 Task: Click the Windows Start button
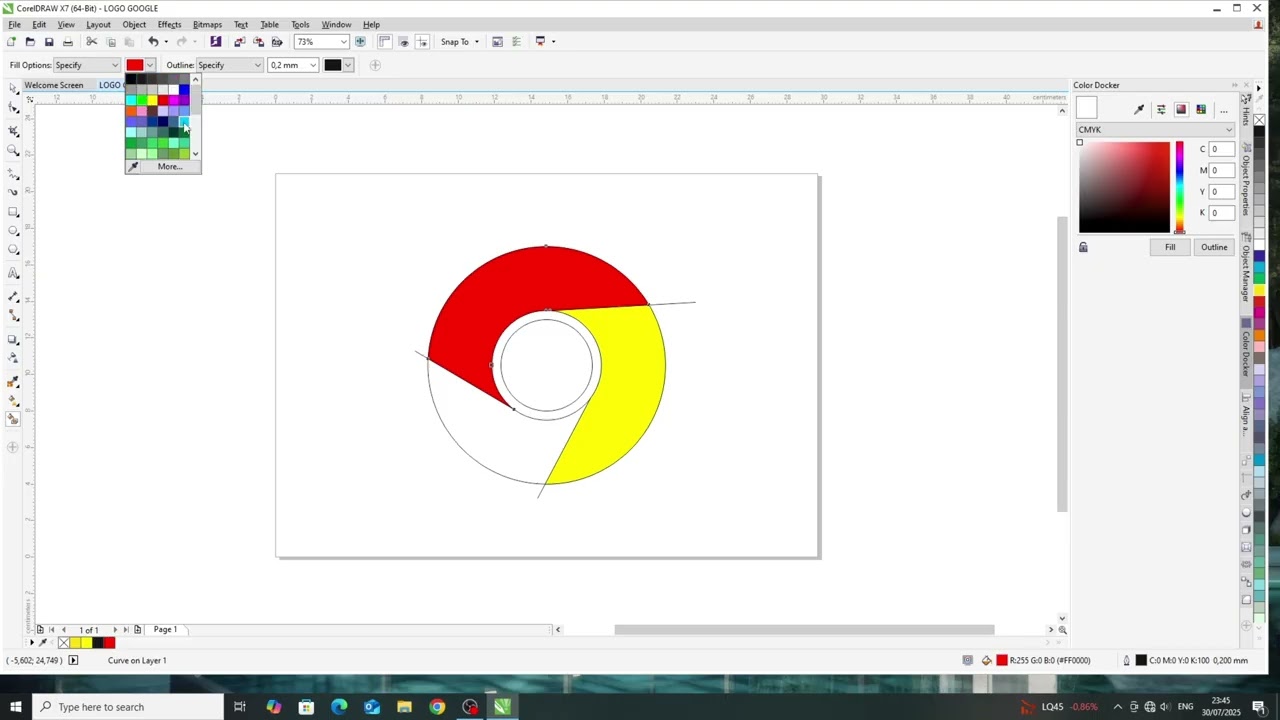tap(15, 707)
